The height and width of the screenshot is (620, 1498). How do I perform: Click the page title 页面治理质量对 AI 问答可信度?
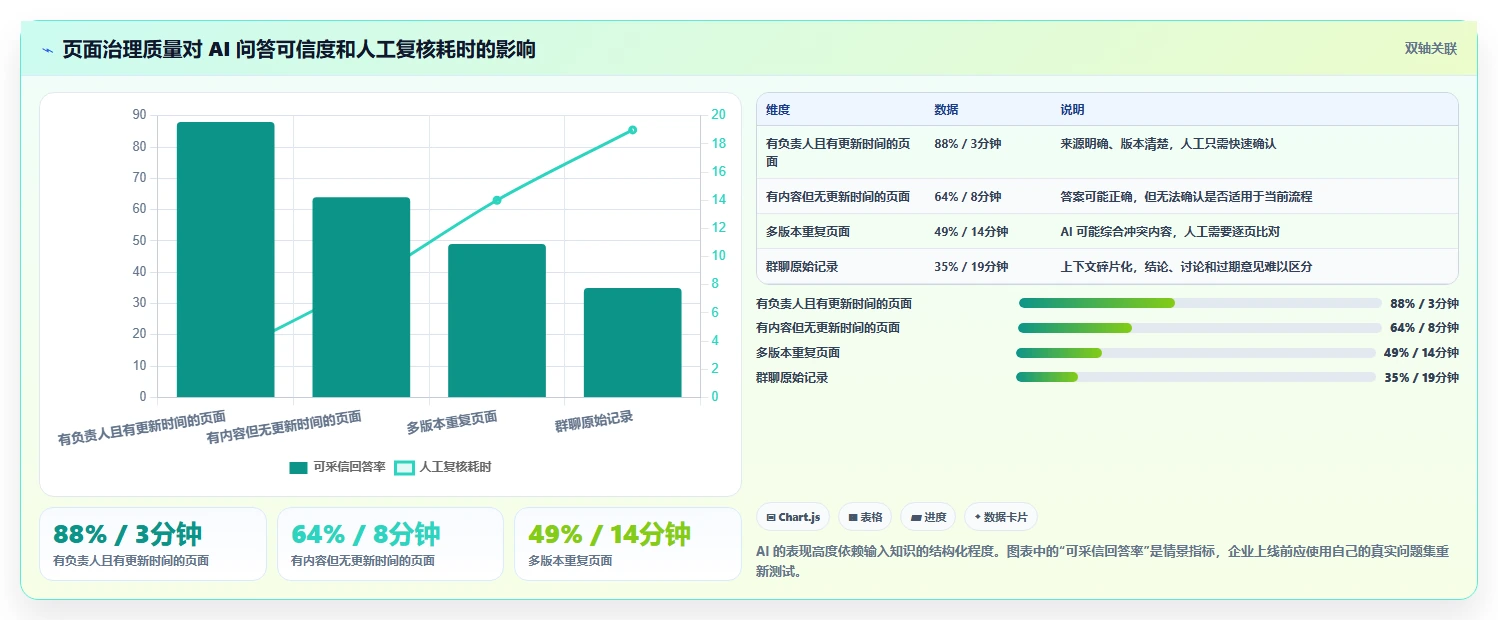pyautogui.click(x=299, y=49)
